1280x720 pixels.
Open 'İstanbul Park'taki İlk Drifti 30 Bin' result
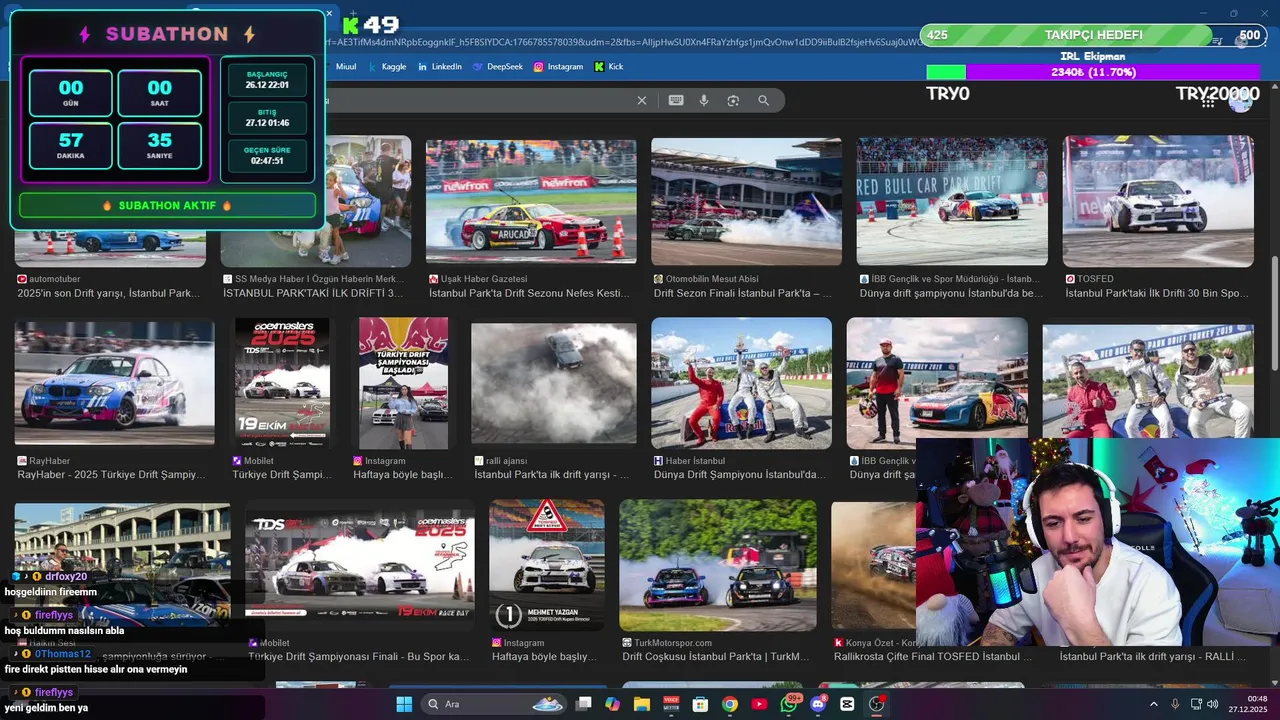pos(1157,294)
